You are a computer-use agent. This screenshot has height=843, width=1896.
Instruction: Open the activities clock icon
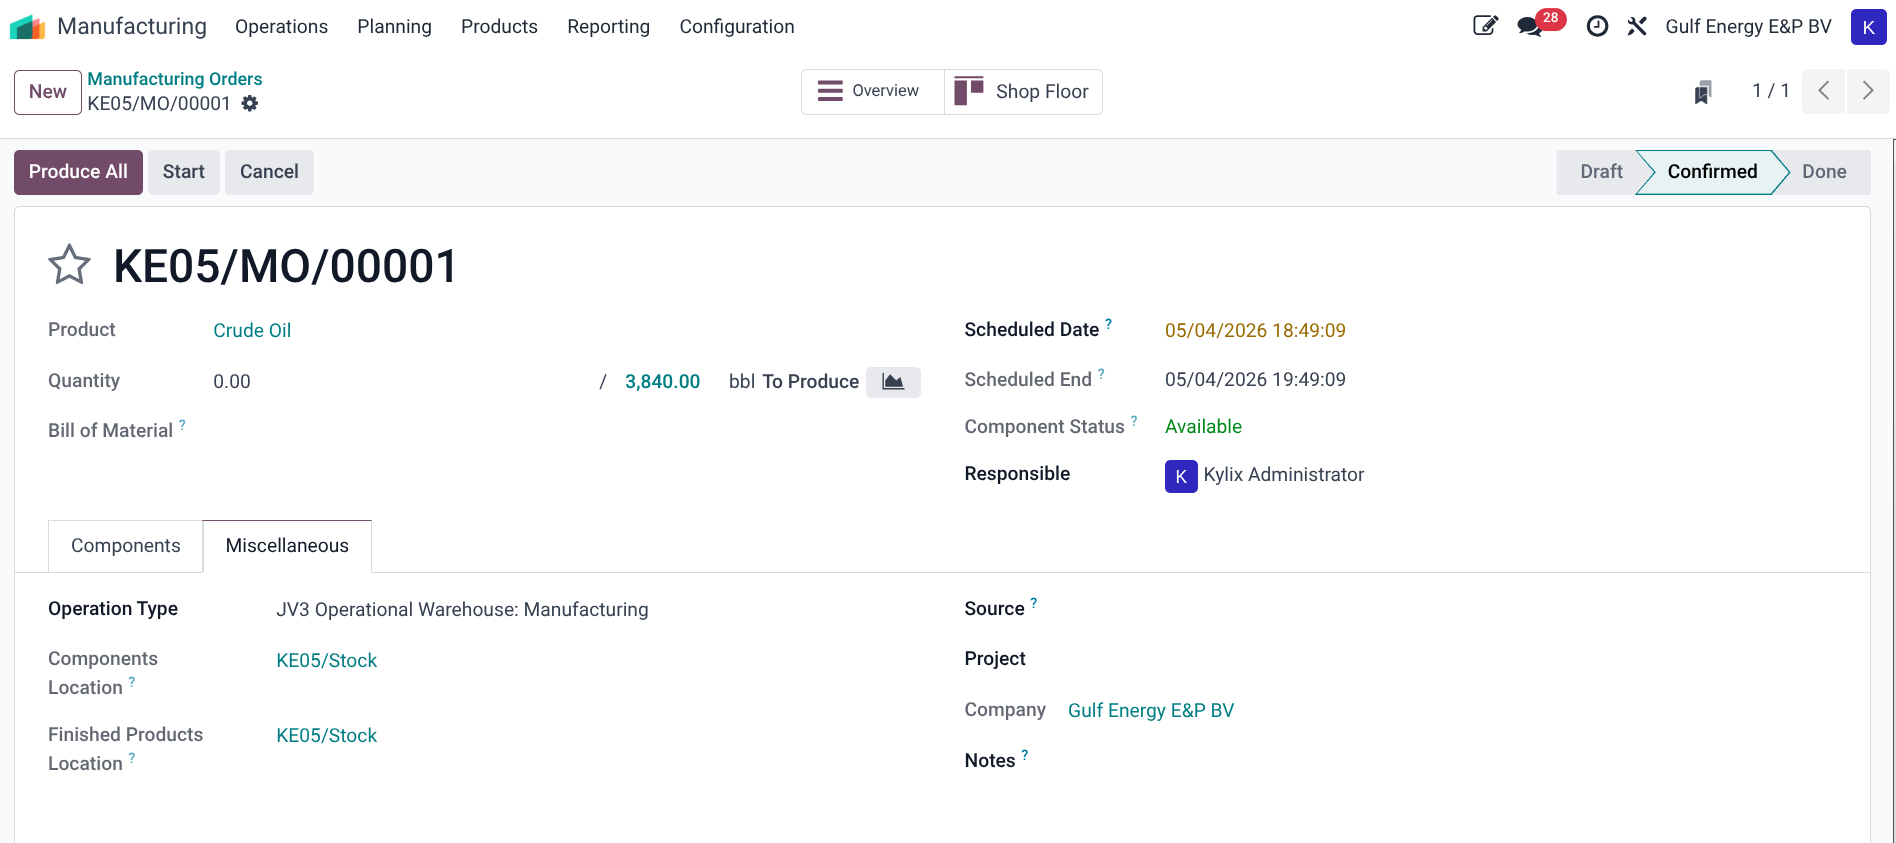point(1598,27)
